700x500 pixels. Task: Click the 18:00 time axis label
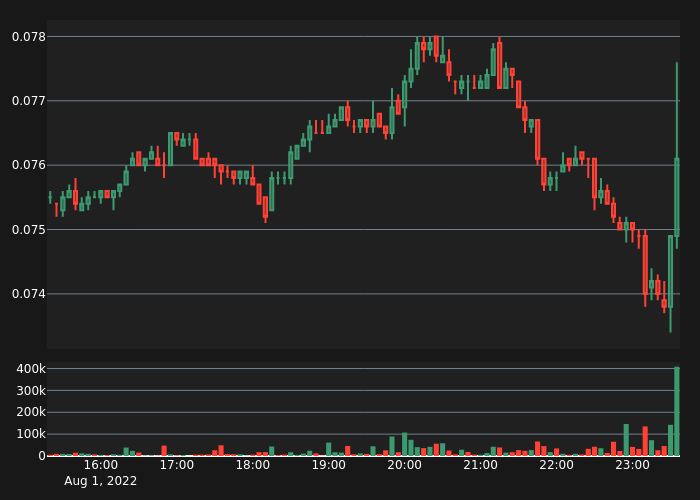tap(253, 465)
